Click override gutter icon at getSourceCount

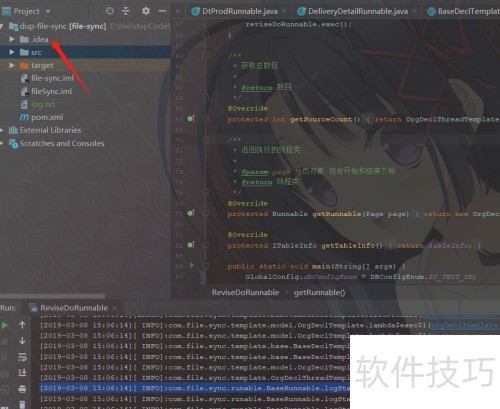(x=191, y=119)
